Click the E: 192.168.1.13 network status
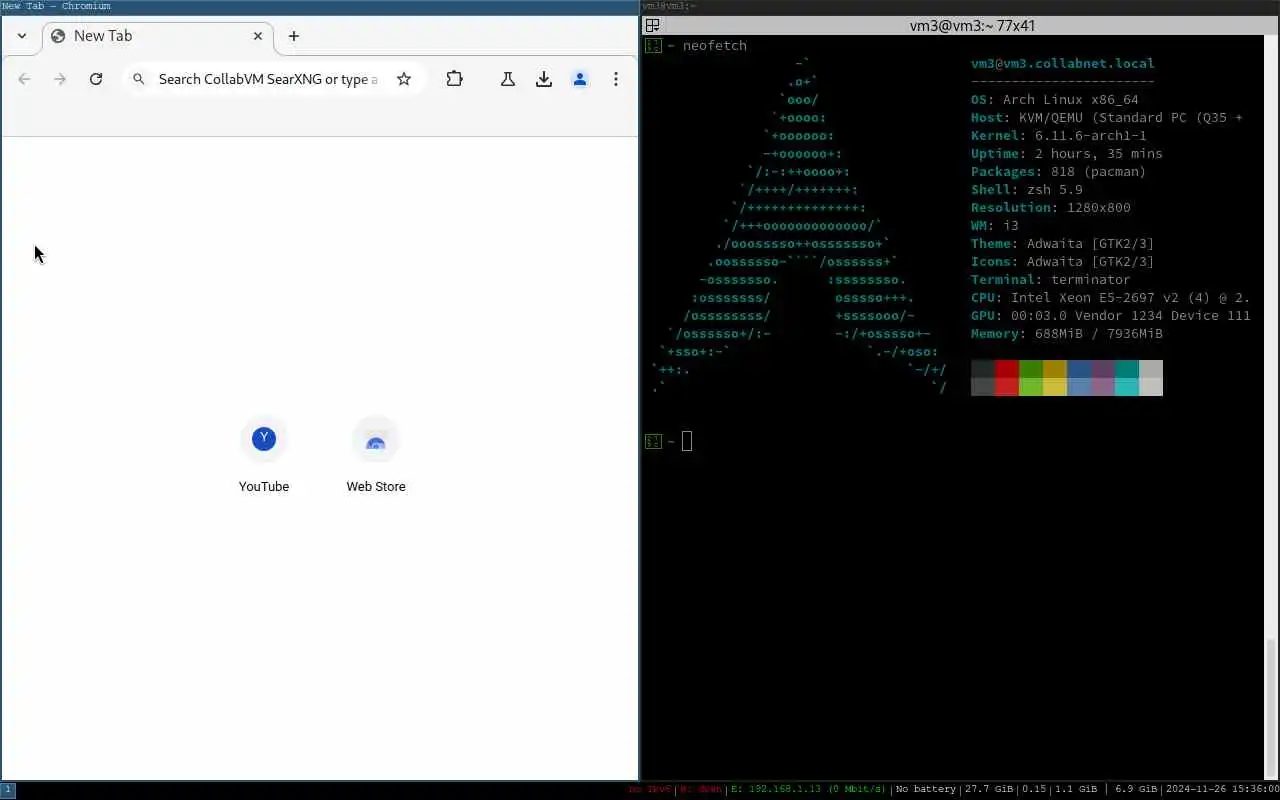The width and height of the screenshot is (1280, 800). [x=809, y=790]
